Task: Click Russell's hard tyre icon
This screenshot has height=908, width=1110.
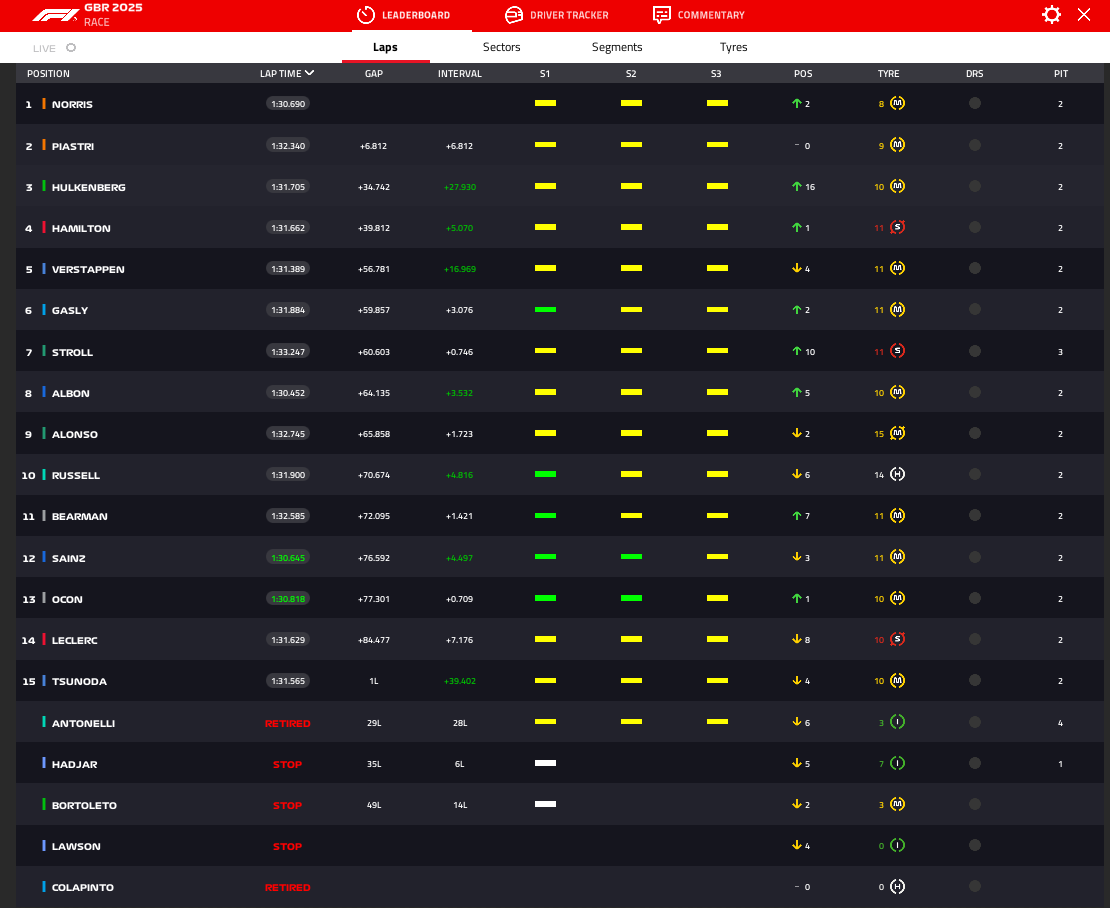Action: tap(897, 474)
